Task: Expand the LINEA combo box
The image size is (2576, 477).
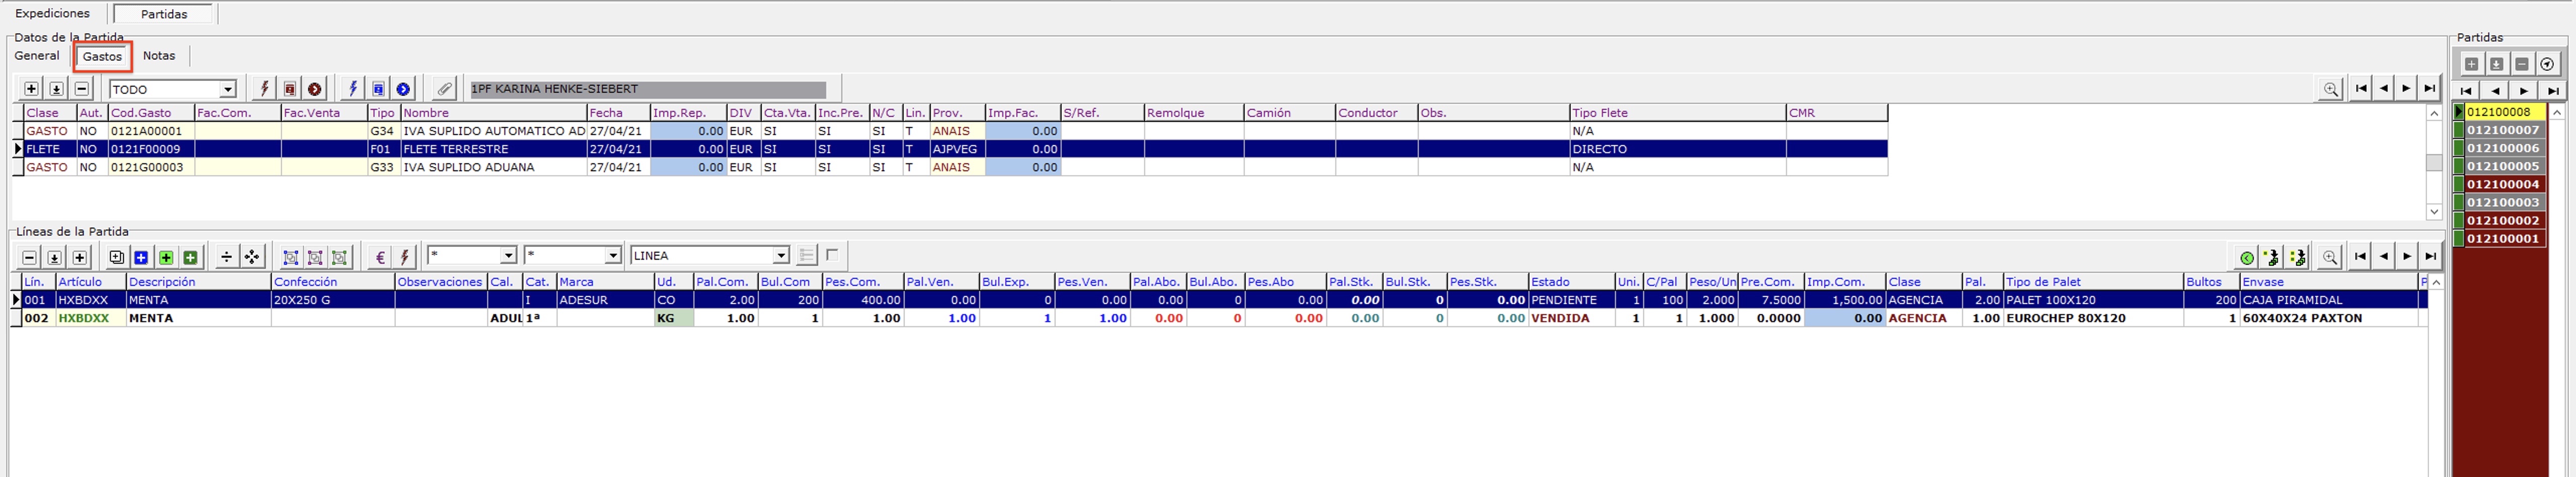Action: pos(781,256)
